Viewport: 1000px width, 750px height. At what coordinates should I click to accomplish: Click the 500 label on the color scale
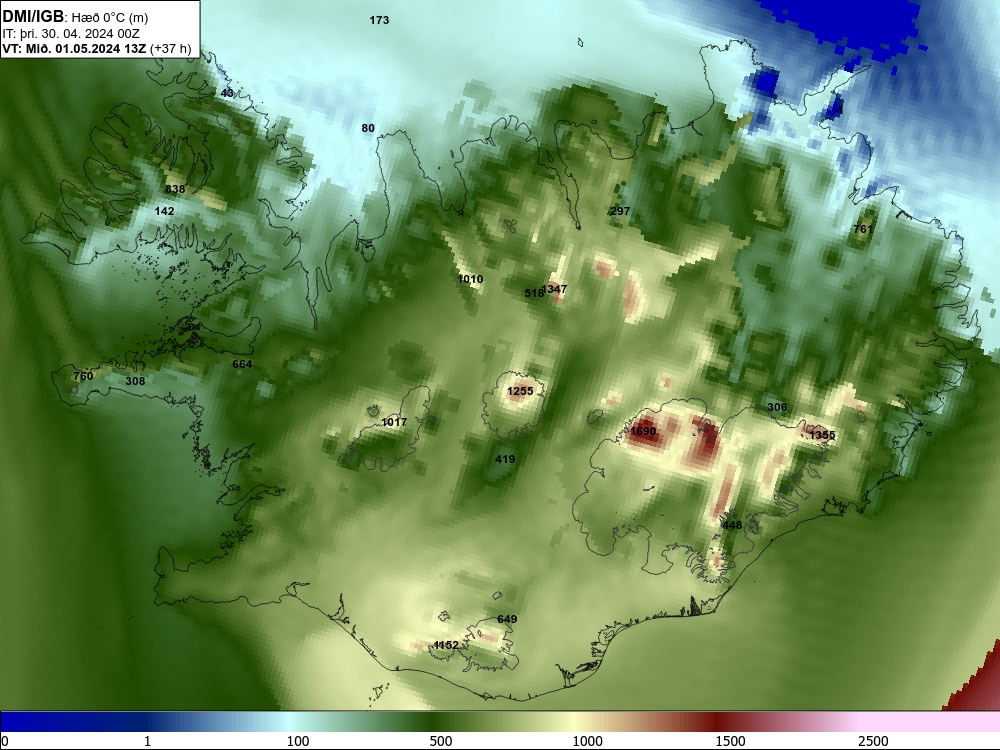441,741
